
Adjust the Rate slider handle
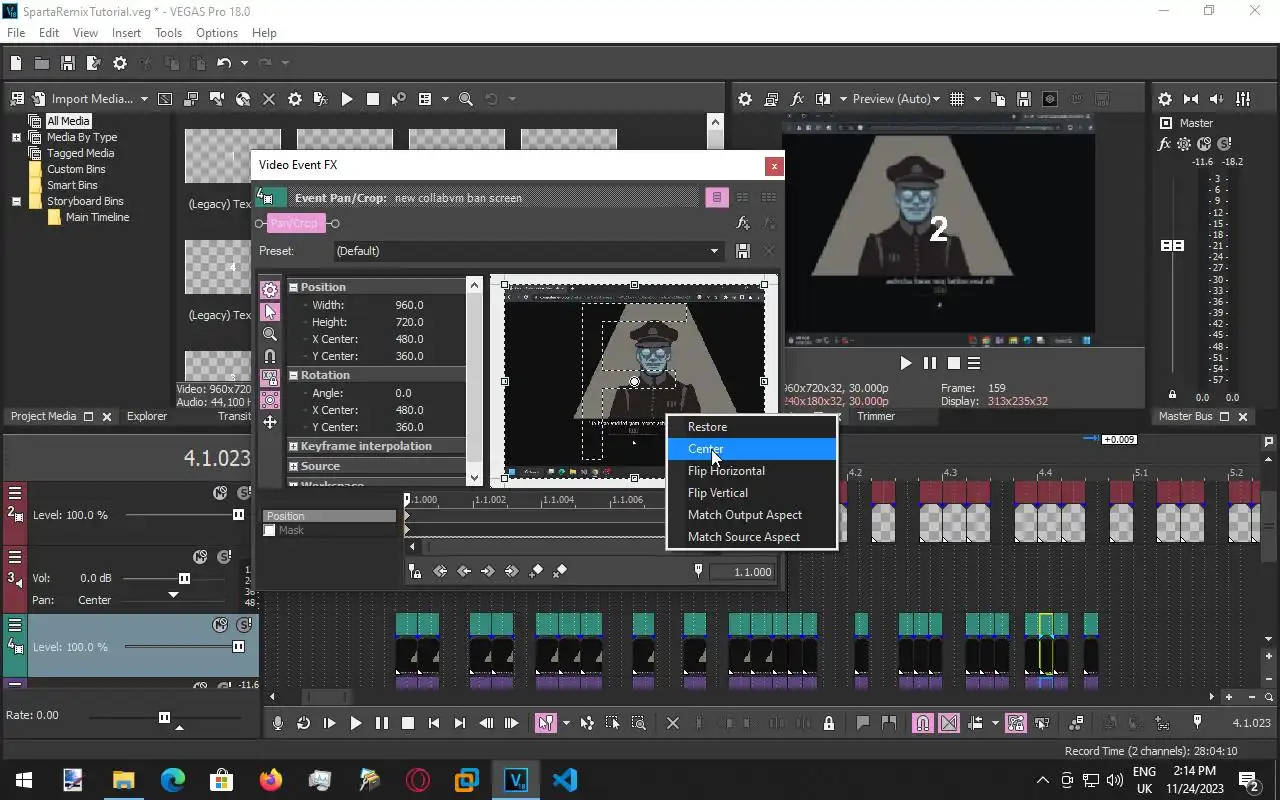click(x=164, y=717)
